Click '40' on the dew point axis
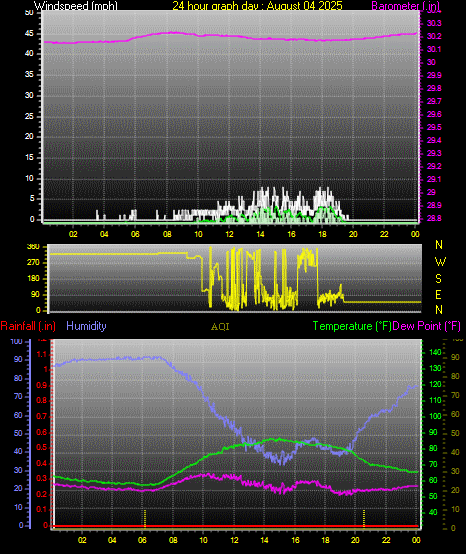This screenshot has height=554, width=466. (x=455, y=452)
